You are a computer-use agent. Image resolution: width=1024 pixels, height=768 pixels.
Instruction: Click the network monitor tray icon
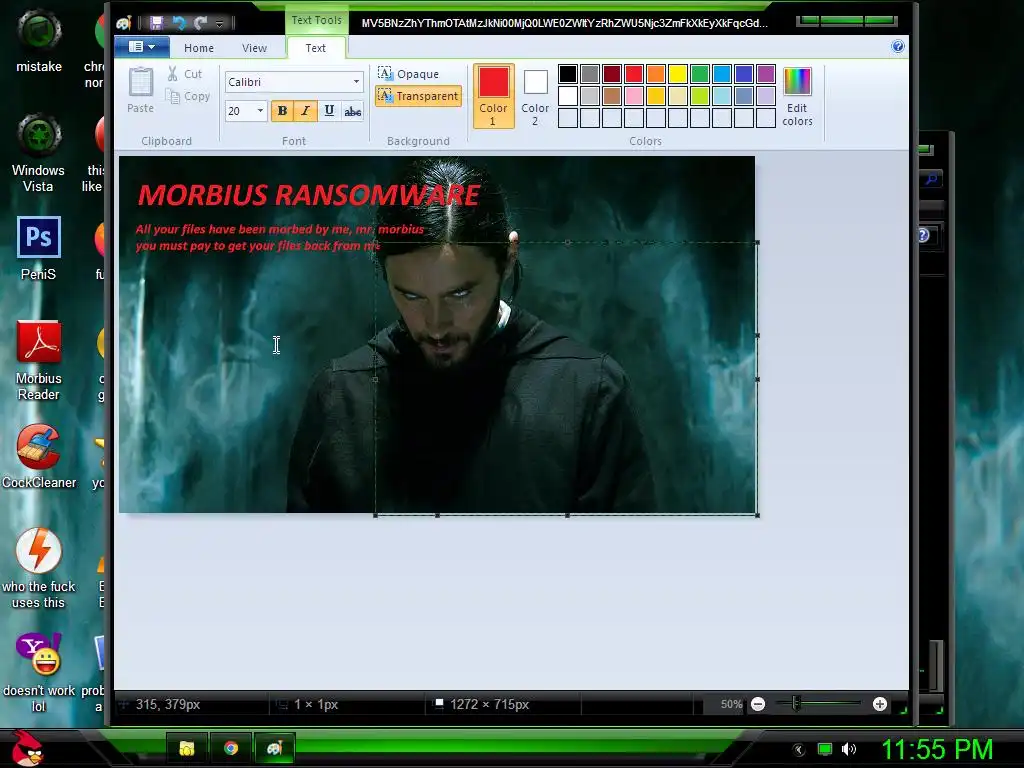[x=825, y=749]
